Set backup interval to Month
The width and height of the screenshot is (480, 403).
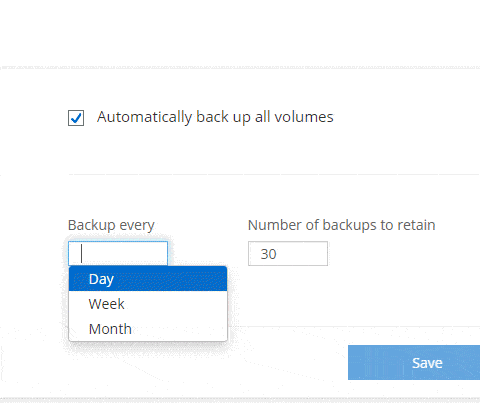[148, 329]
